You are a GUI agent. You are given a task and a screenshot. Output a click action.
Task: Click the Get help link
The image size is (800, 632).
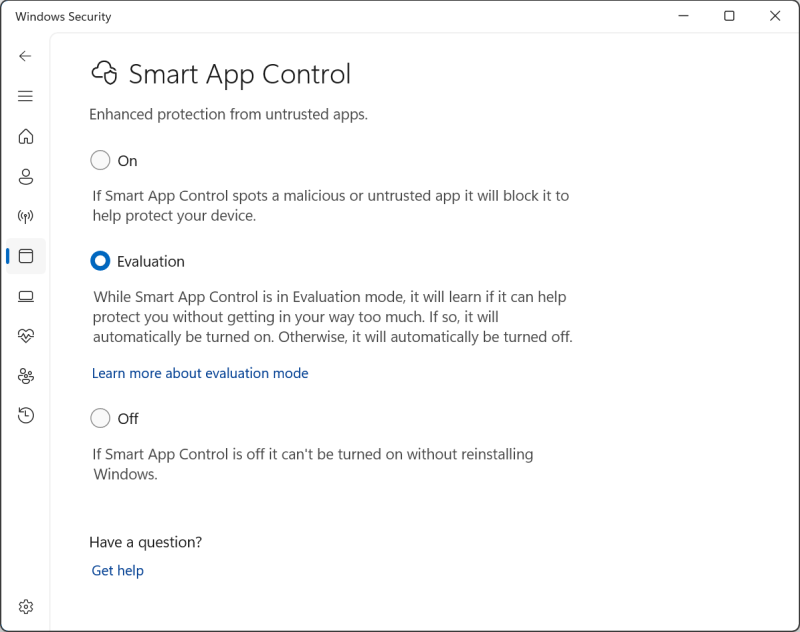(x=117, y=570)
